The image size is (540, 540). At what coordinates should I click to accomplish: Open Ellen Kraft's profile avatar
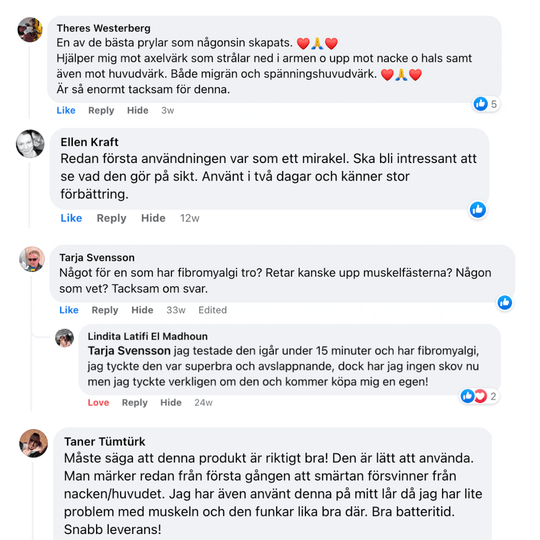30,144
